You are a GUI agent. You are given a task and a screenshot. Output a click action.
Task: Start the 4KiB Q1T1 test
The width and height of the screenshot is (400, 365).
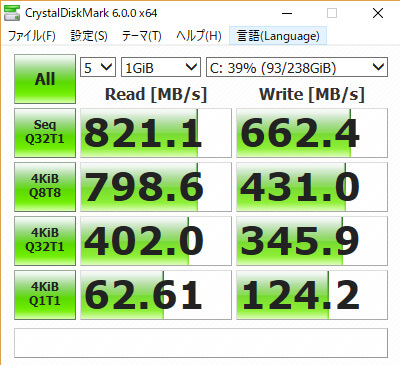[45, 295]
